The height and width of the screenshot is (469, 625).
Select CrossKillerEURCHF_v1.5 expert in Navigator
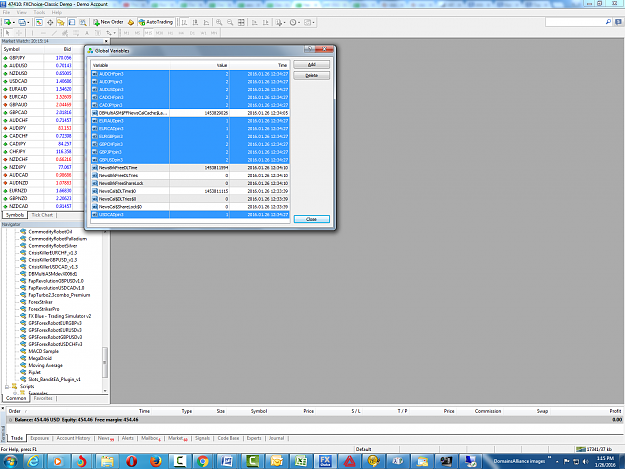(53, 253)
